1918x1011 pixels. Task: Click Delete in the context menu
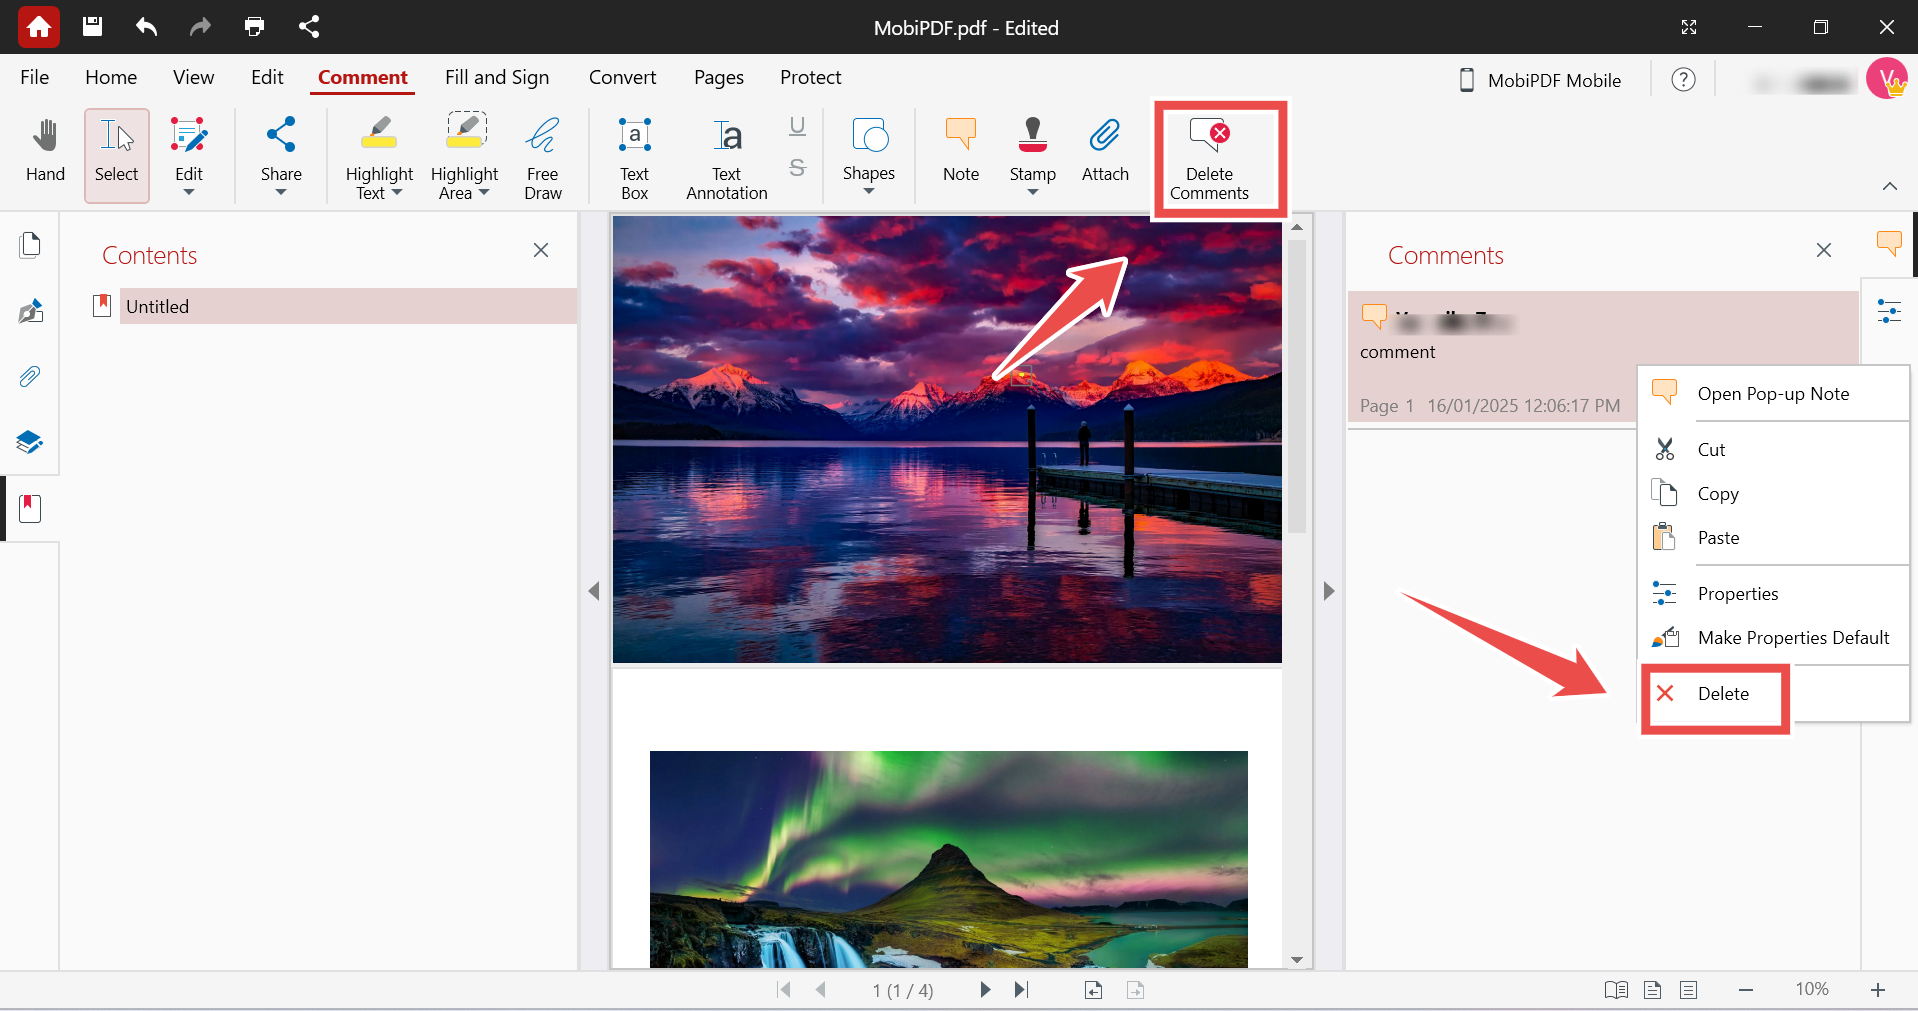point(1724,693)
